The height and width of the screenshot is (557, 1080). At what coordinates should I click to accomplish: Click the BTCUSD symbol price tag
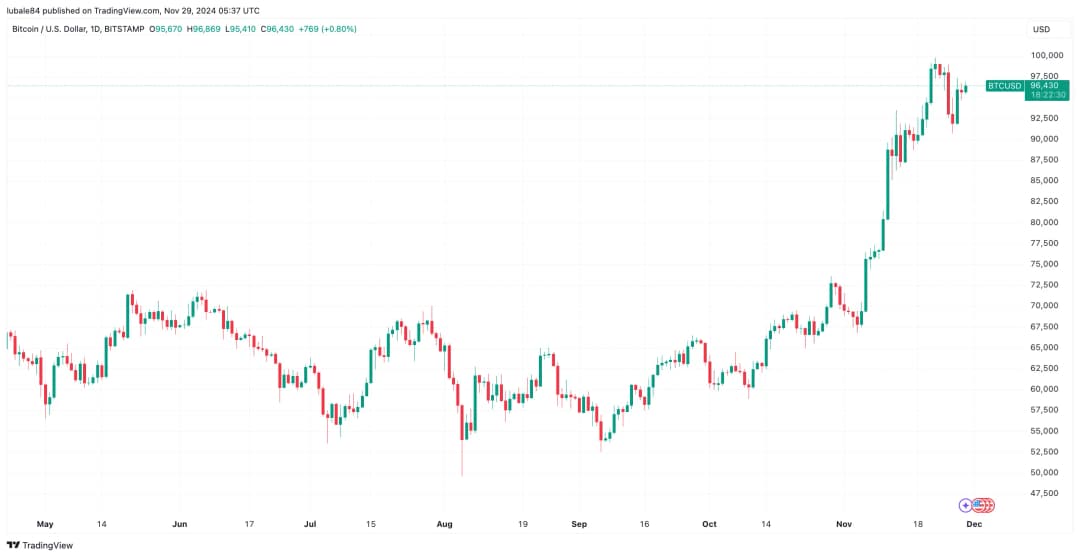point(1004,86)
